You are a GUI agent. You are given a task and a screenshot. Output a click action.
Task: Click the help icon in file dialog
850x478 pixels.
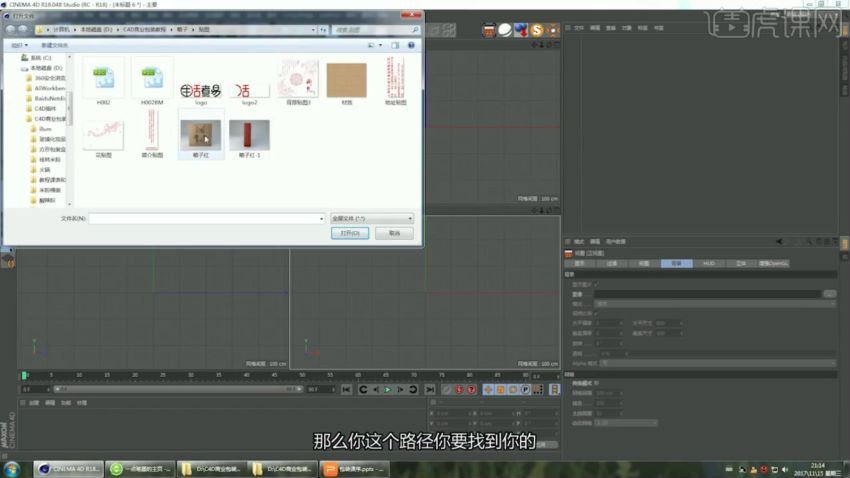[411, 45]
